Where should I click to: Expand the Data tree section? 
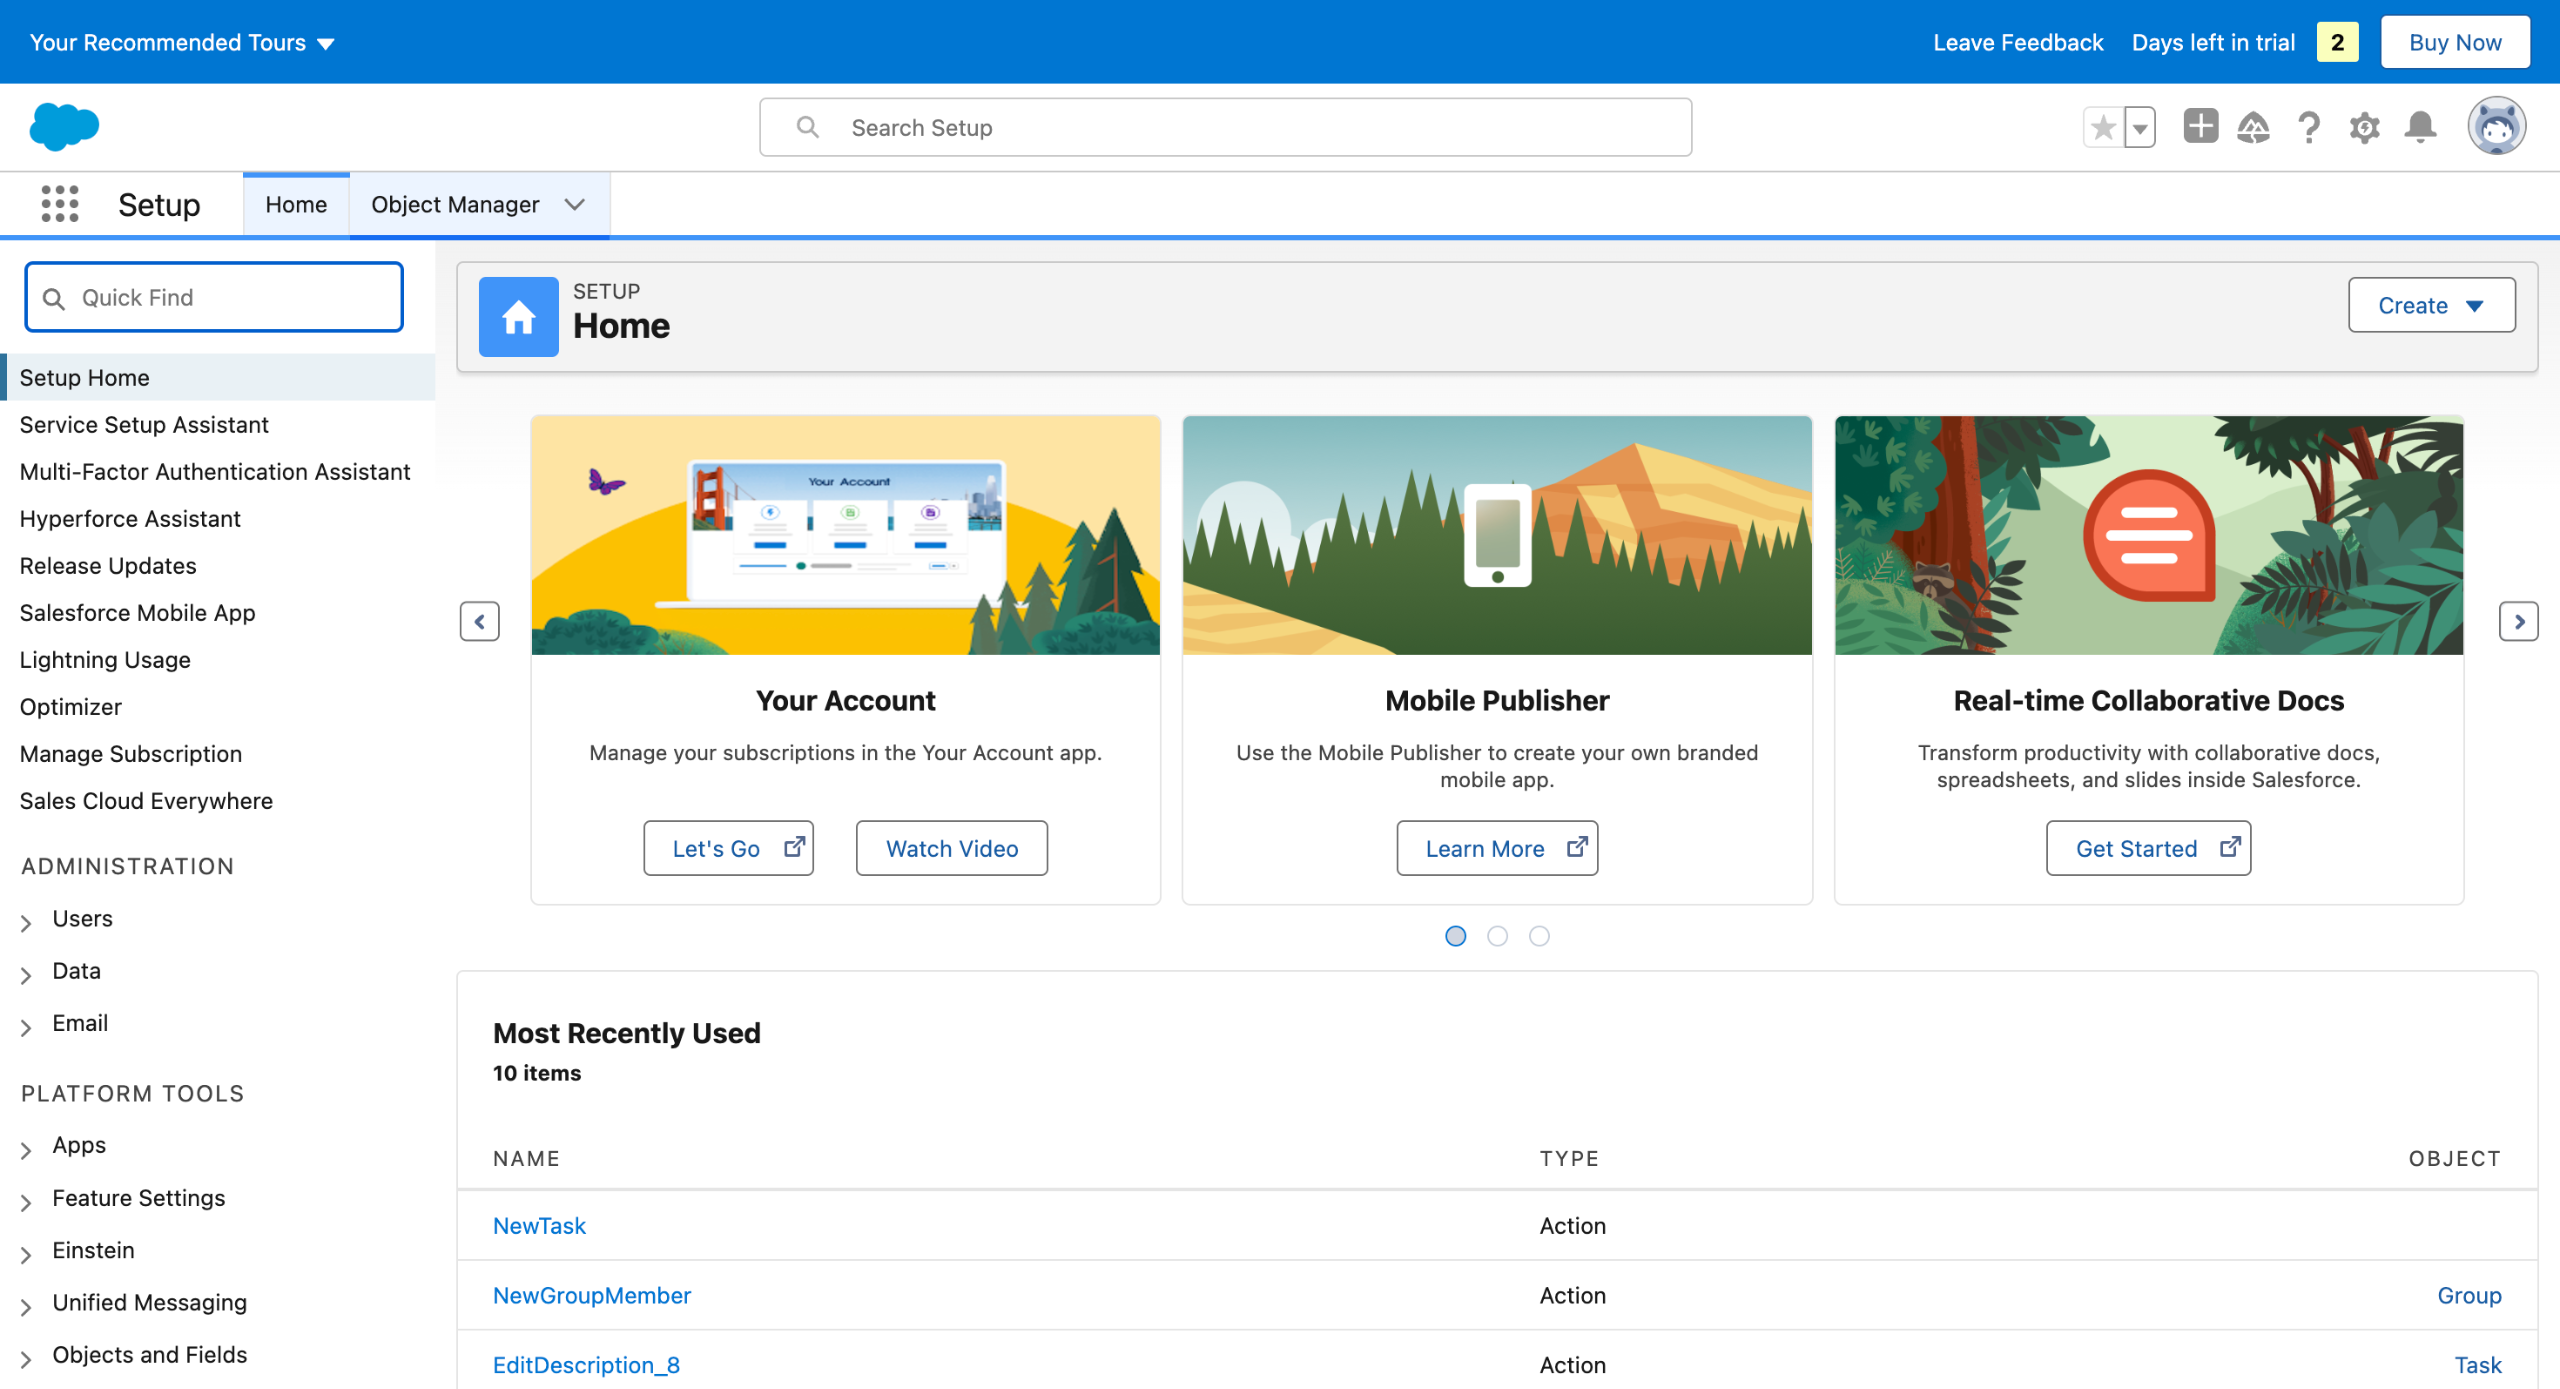pyautogui.click(x=26, y=974)
